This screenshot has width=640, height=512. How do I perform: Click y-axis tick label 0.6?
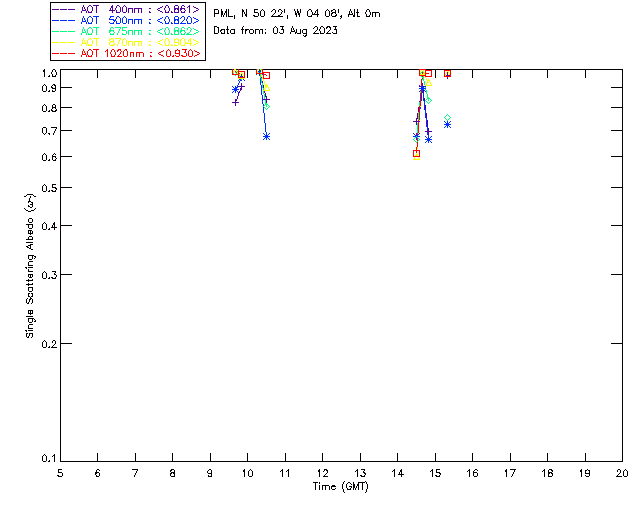click(x=49, y=157)
